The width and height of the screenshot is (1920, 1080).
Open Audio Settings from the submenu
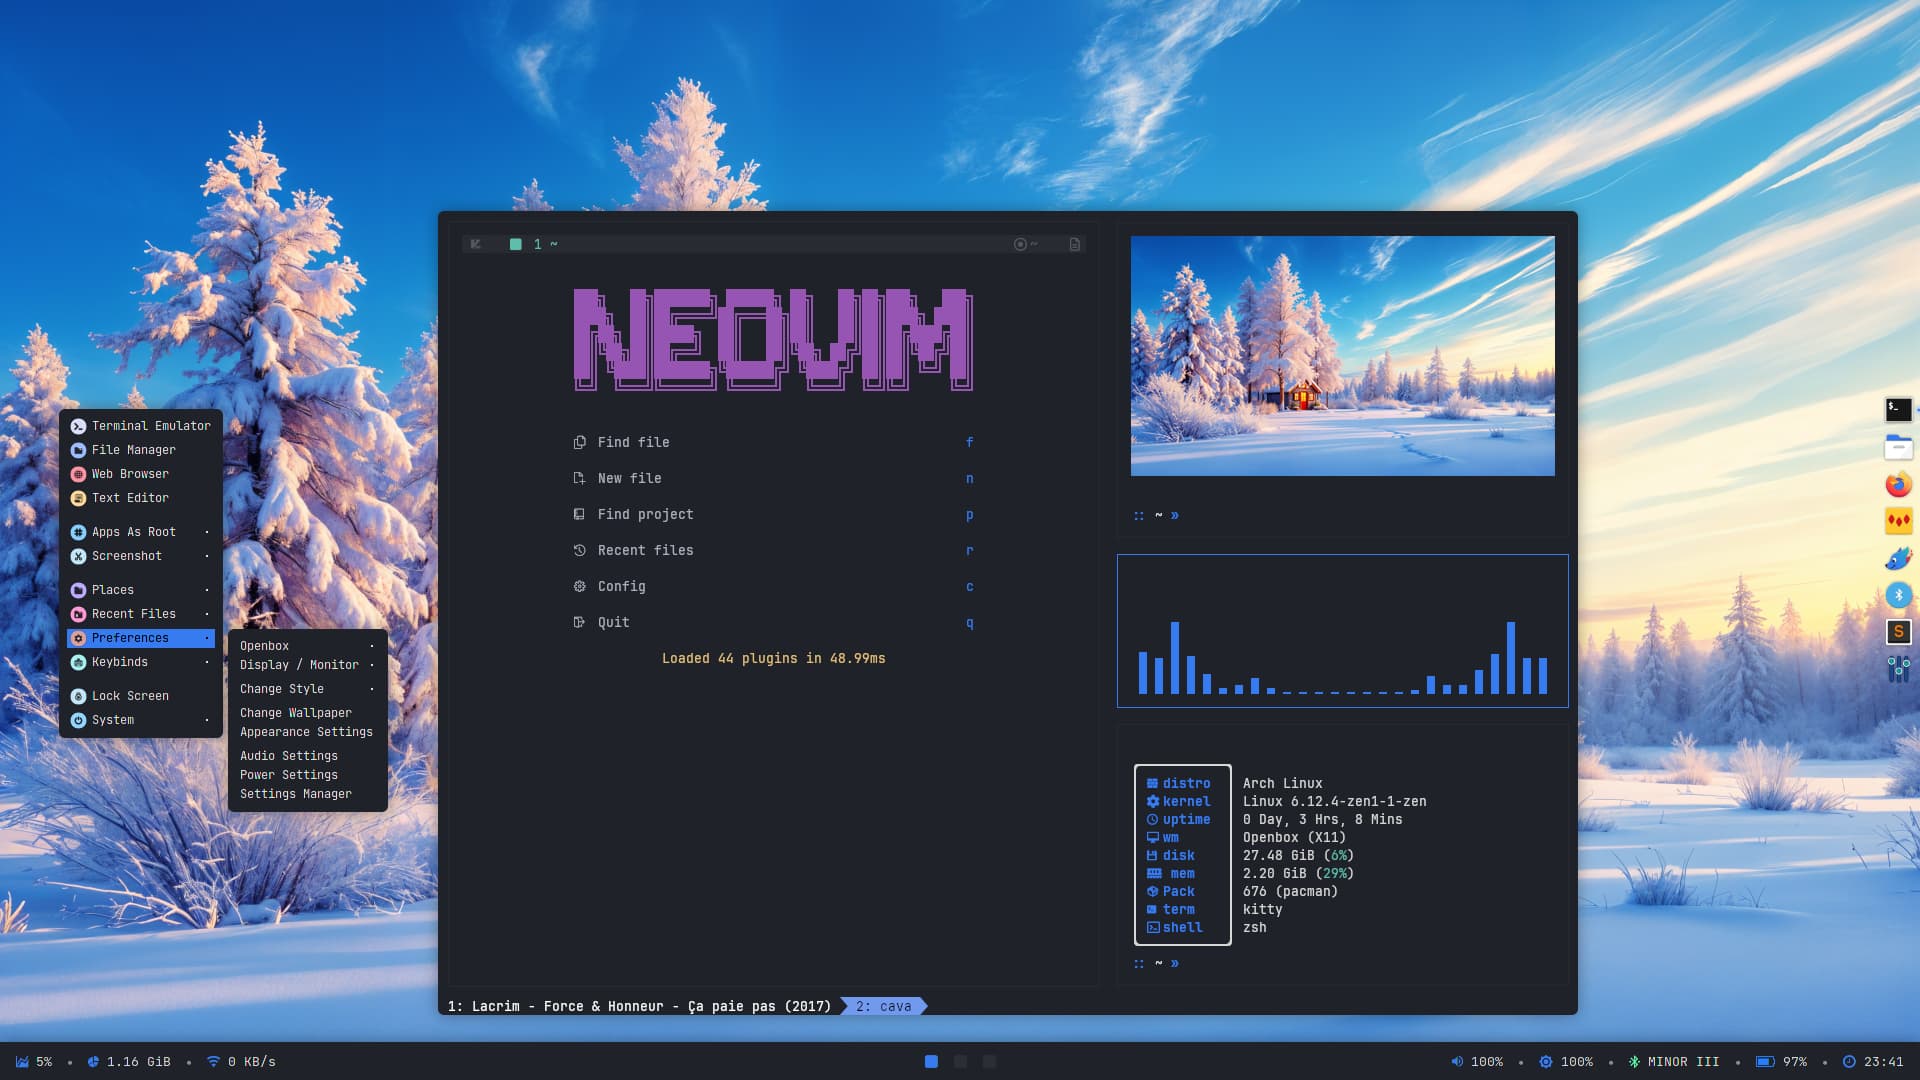307,756
